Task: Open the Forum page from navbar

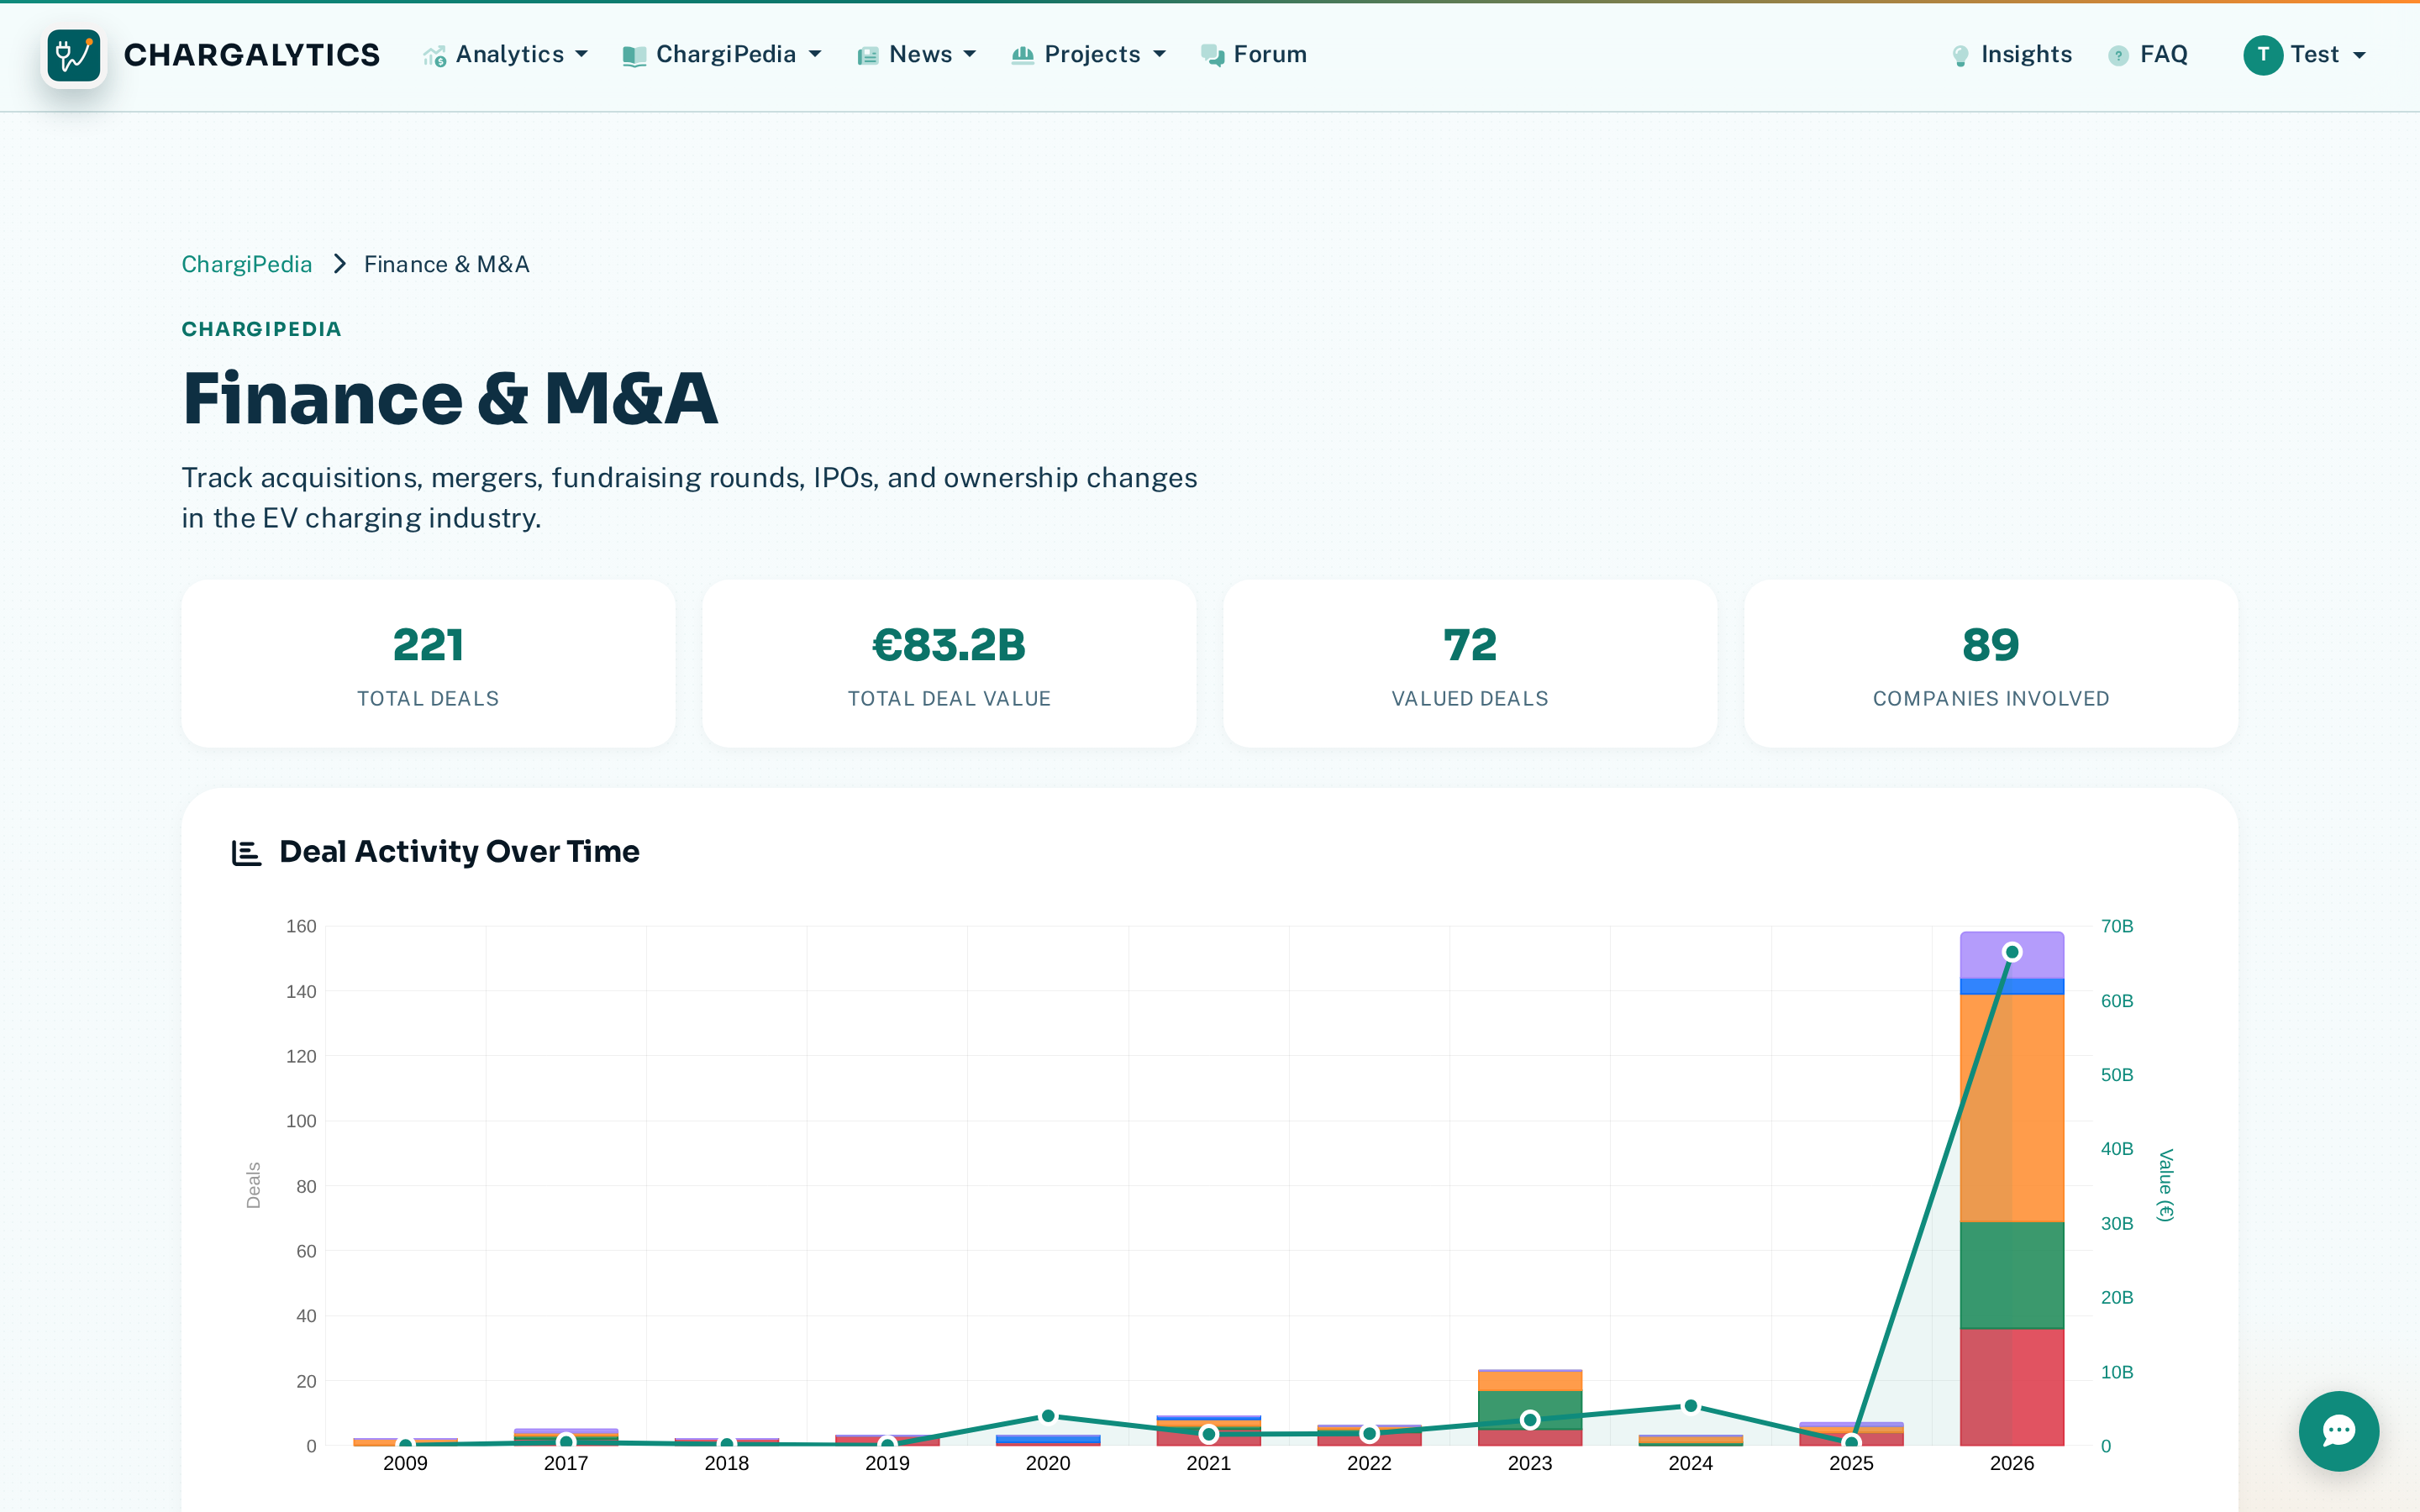Action: point(1254,55)
